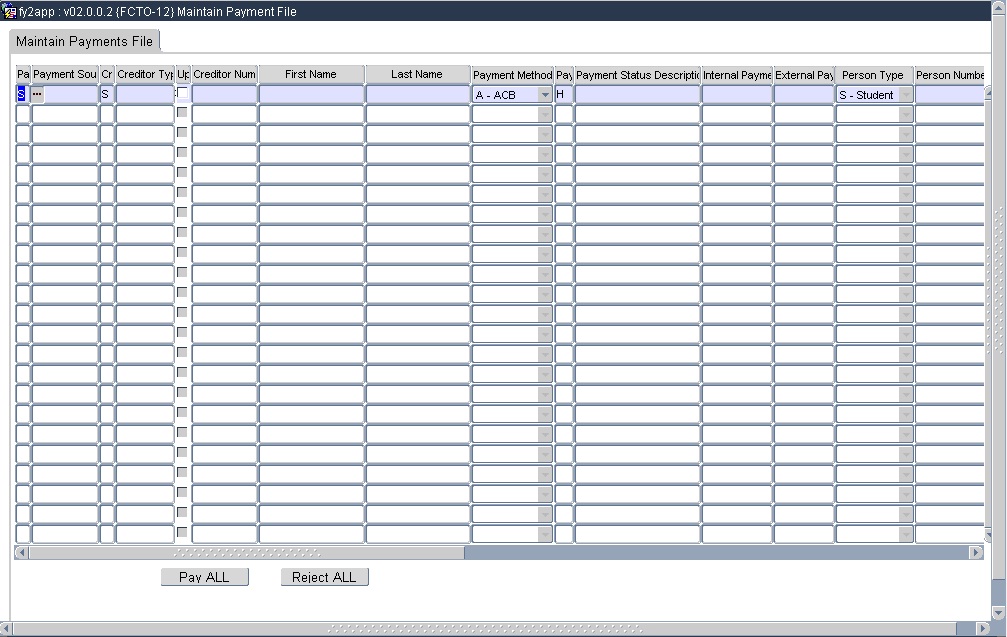Image resolution: width=1007 pixels, height=637 pixels.
Task: Open the Payment Method dropdown on the second row
Action: click(545, 112)
